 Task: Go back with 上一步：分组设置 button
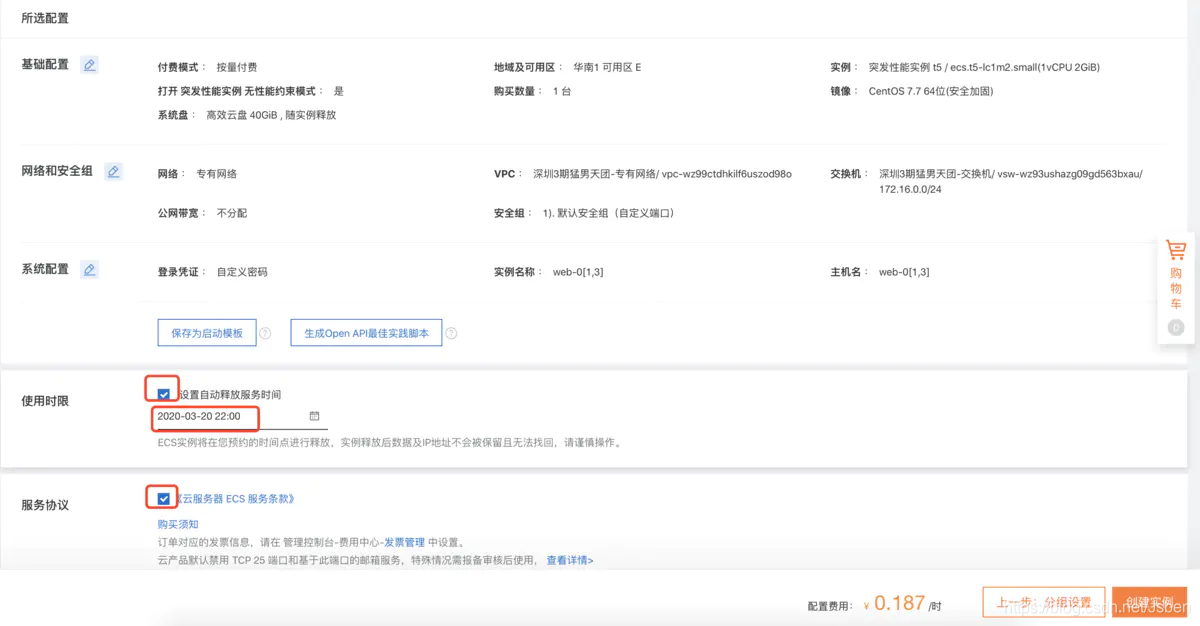click(x=1044, y=603)
